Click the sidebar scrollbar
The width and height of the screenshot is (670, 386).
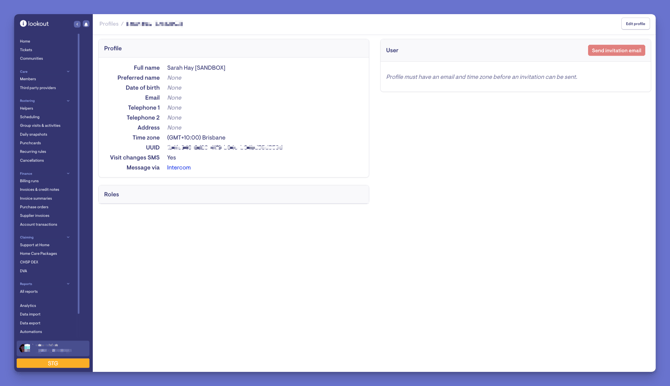point(79,174)
